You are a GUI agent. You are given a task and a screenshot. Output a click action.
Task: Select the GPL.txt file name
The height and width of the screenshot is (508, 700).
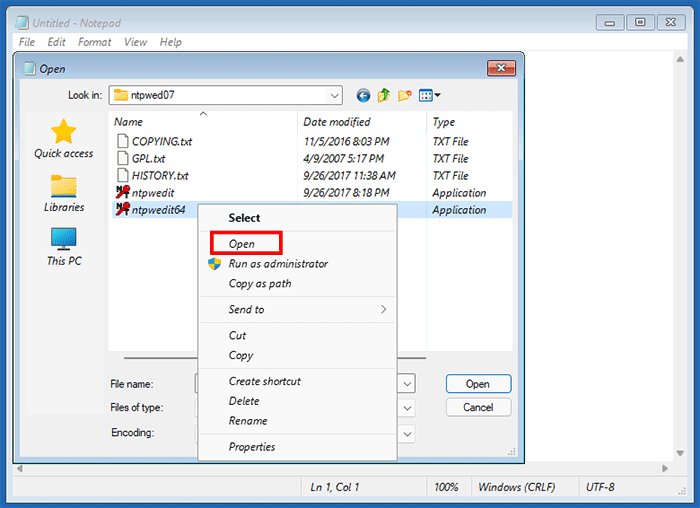pyautogui.click(x=148, y=158)
